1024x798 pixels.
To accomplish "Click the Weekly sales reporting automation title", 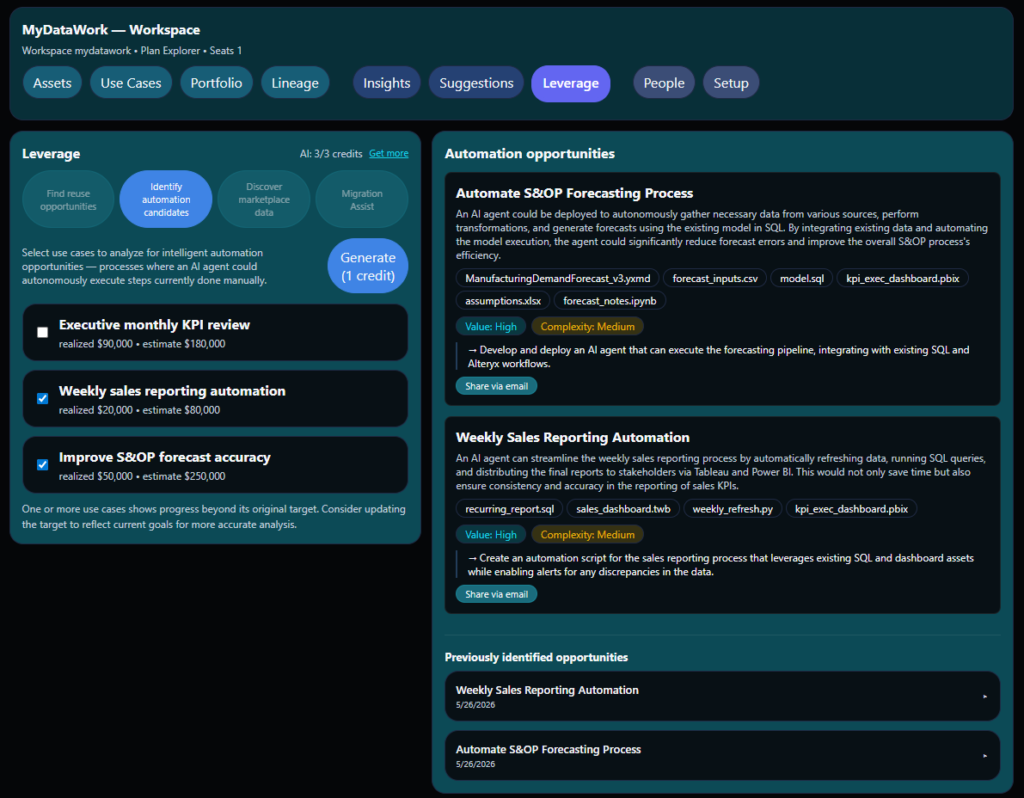I will click(172, 391).
